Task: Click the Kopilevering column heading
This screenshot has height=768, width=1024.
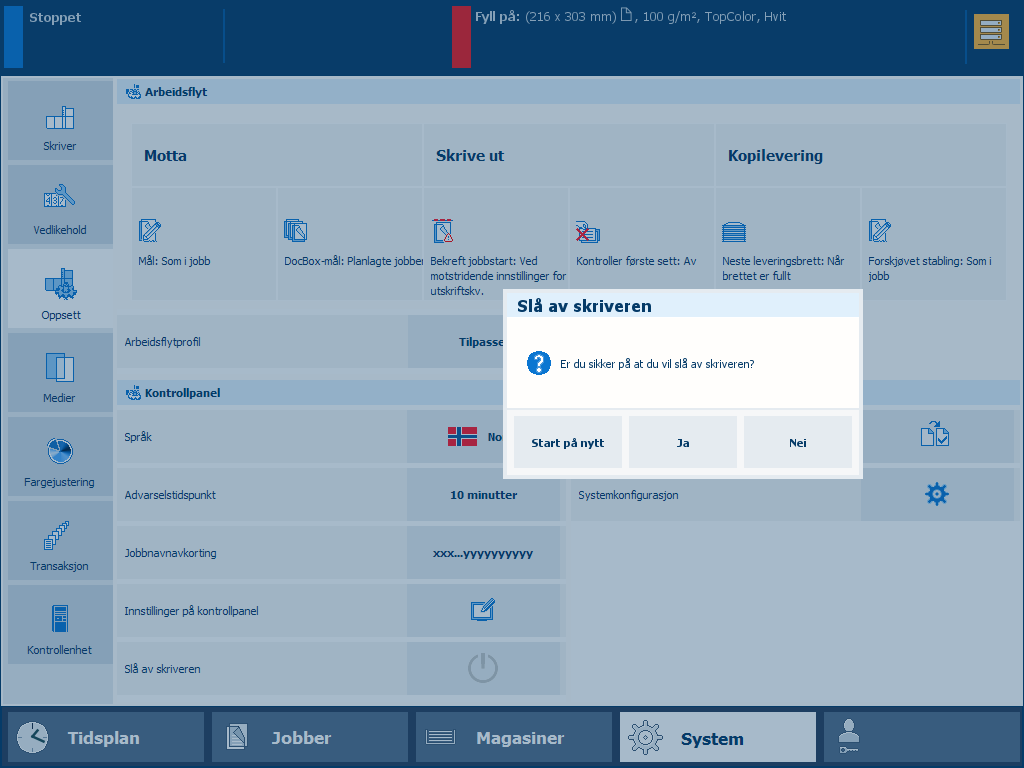Action: click(x=860, y=155)
